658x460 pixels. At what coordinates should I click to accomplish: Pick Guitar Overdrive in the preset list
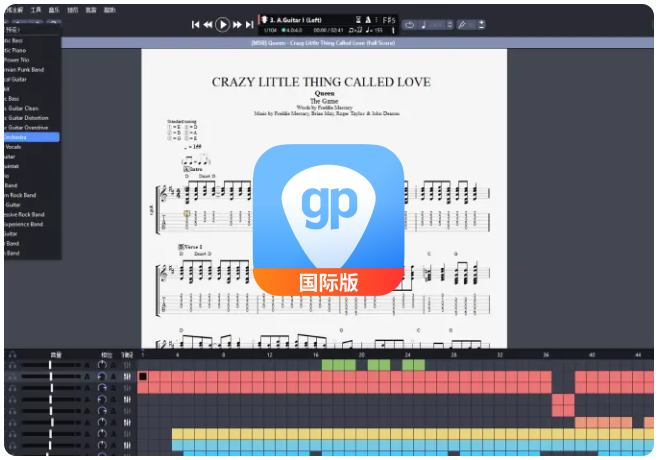click(x=30, y=127)
